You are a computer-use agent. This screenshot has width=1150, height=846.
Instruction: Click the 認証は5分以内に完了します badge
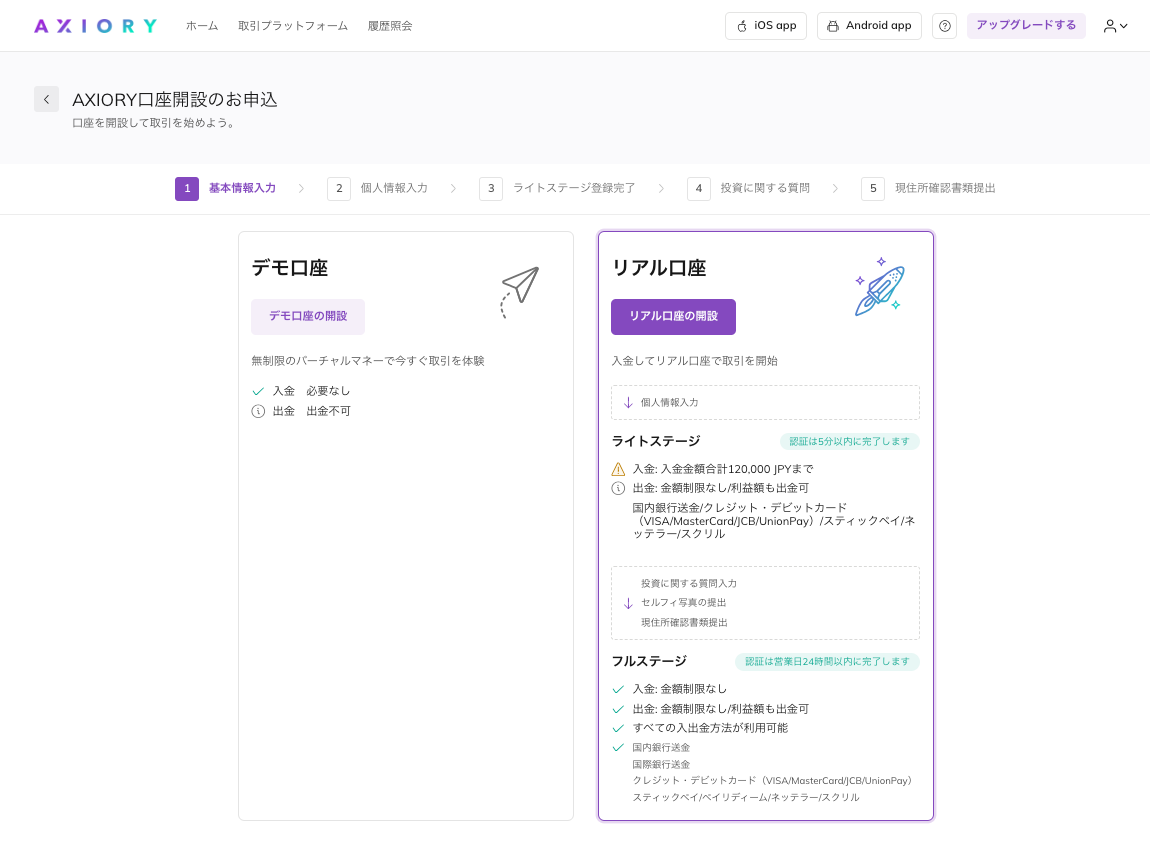pos(849,441)
